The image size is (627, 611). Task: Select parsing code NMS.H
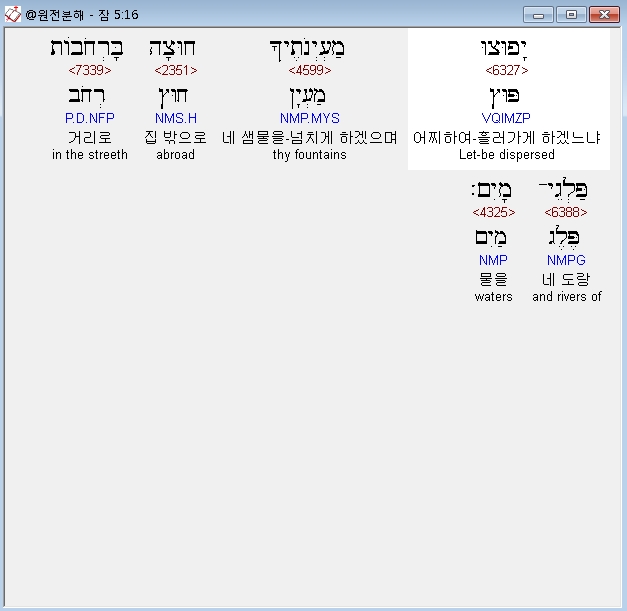point(176,118)
